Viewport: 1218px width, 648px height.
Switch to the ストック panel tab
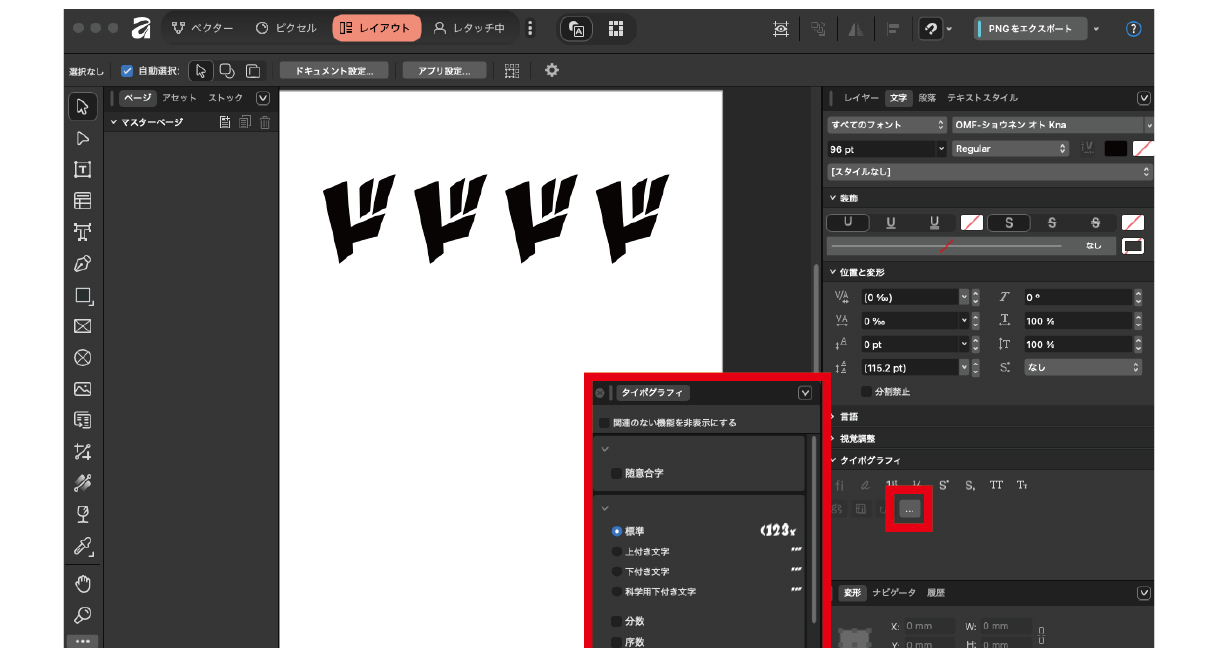coord(226,98)
